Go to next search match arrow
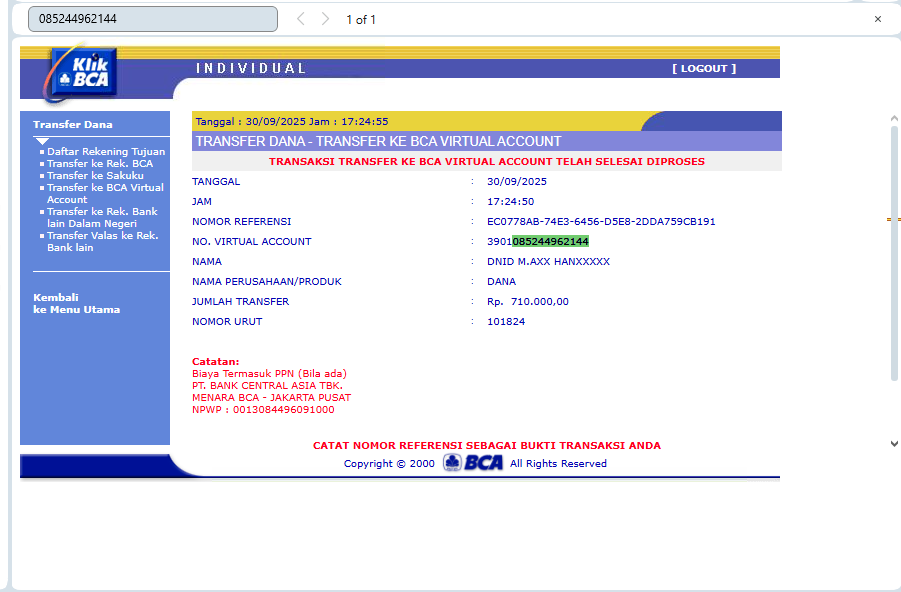 pyautogui.click(x=325, y=19)
